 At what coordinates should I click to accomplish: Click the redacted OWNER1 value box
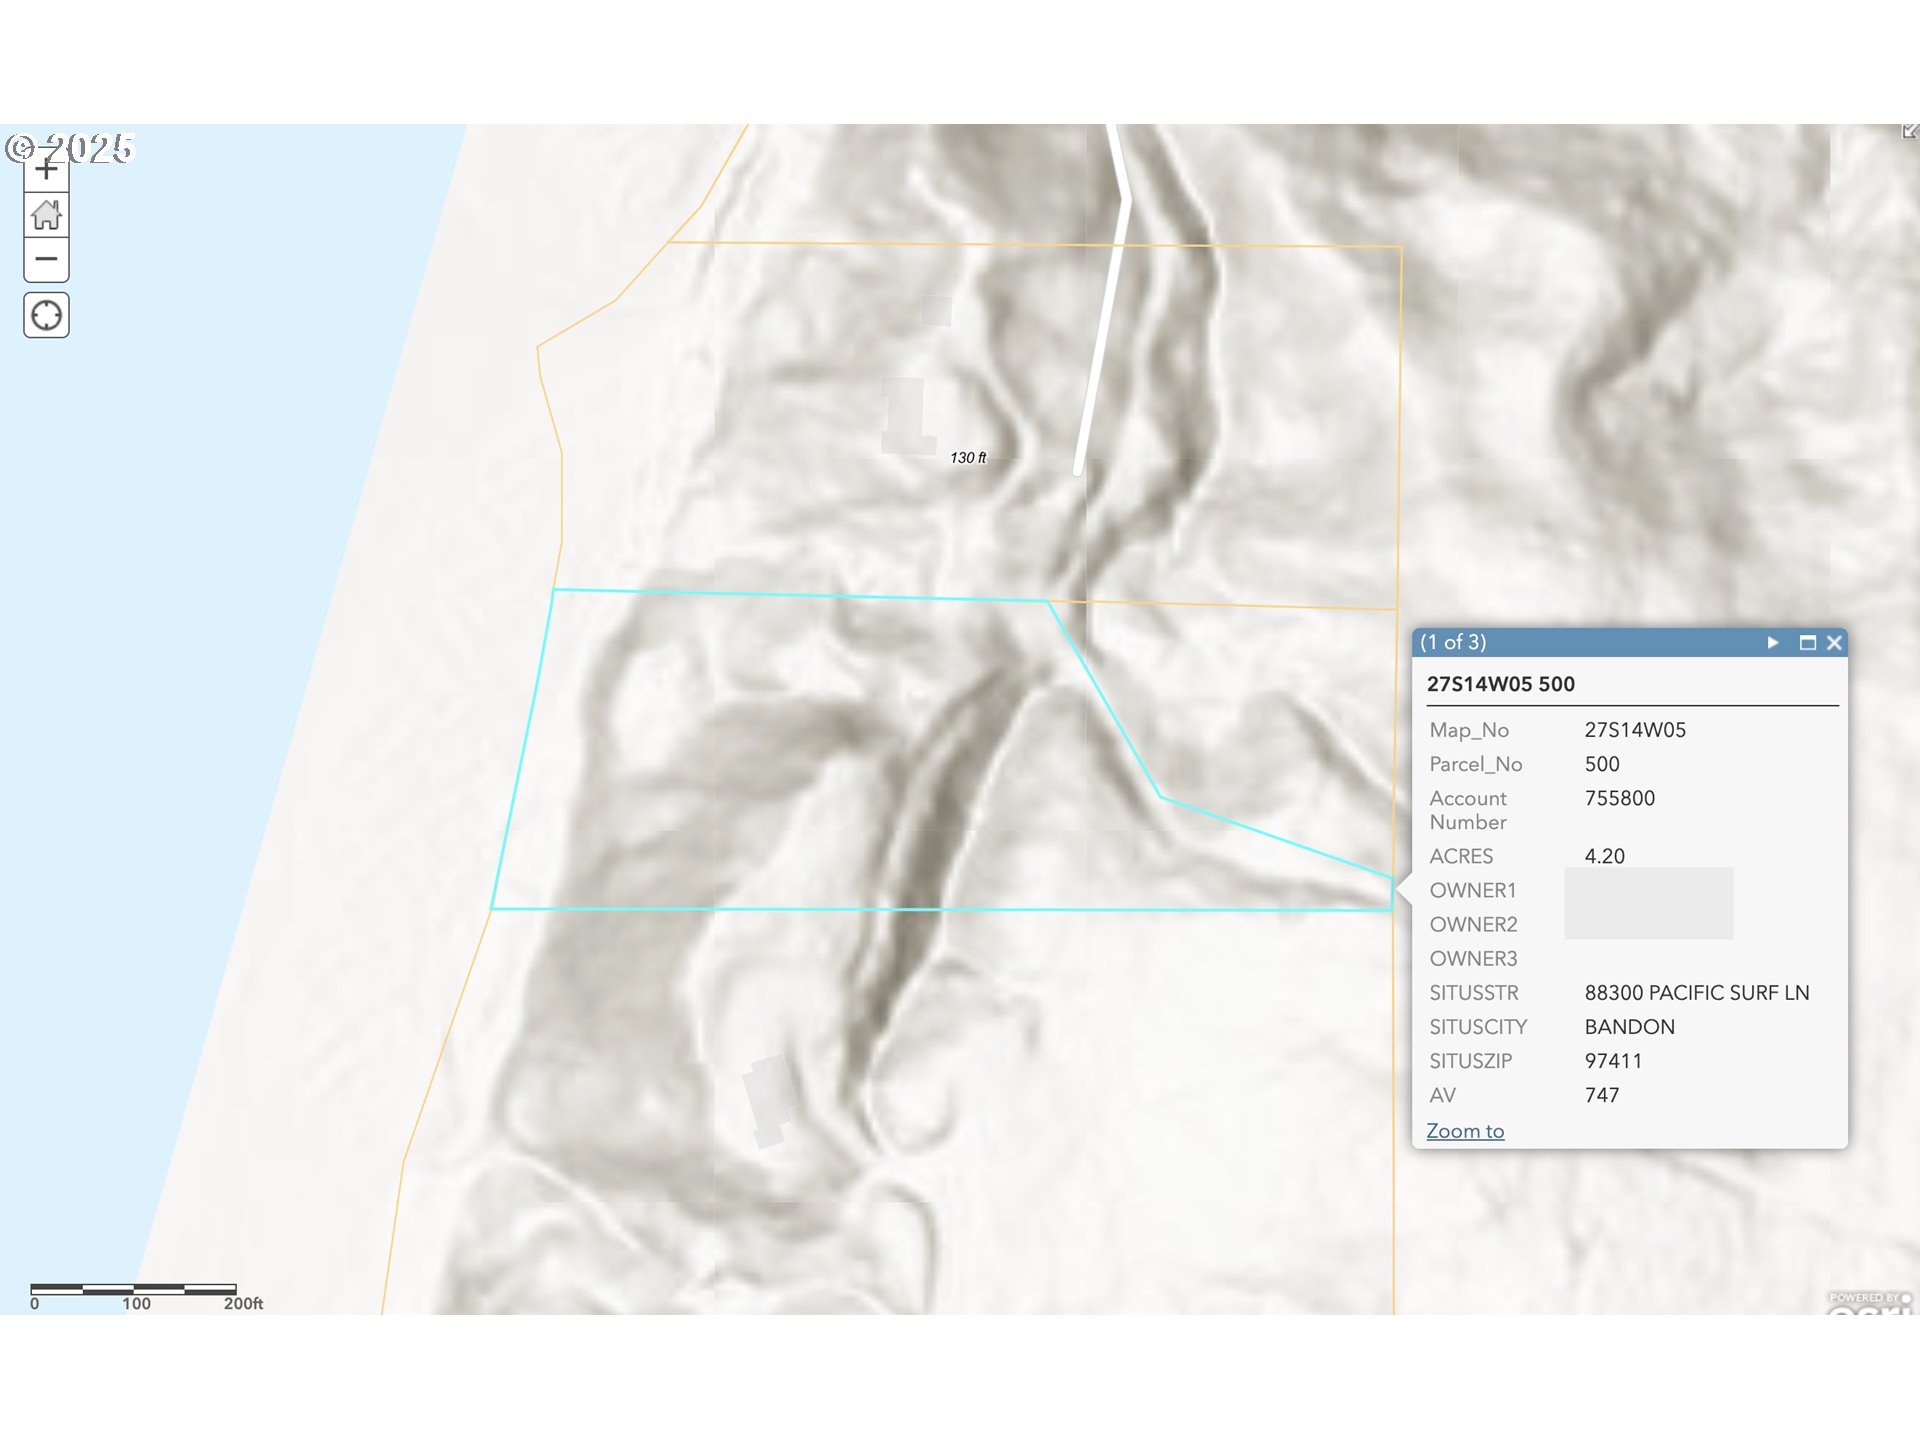(1648, 902)
